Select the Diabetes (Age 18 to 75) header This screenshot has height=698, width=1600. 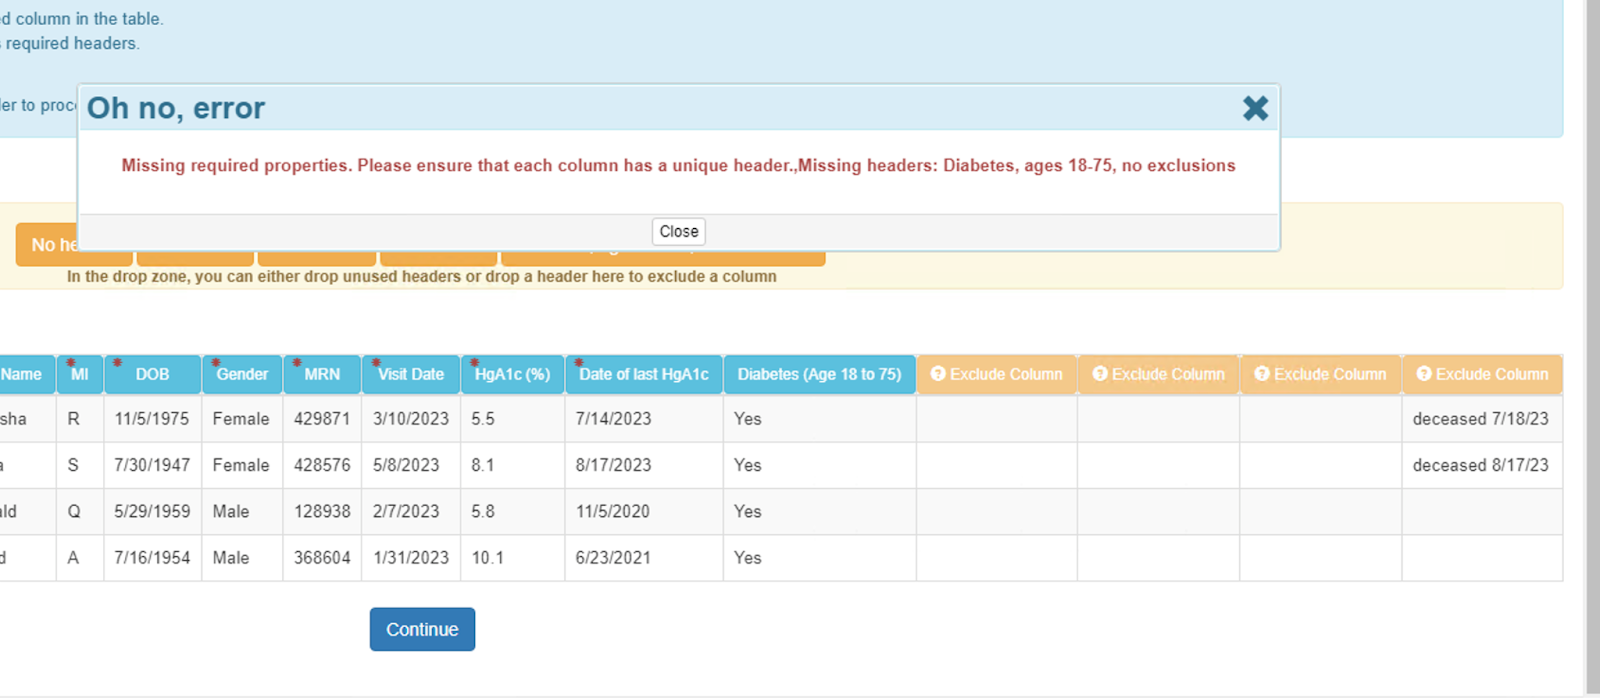click(819, 375)
